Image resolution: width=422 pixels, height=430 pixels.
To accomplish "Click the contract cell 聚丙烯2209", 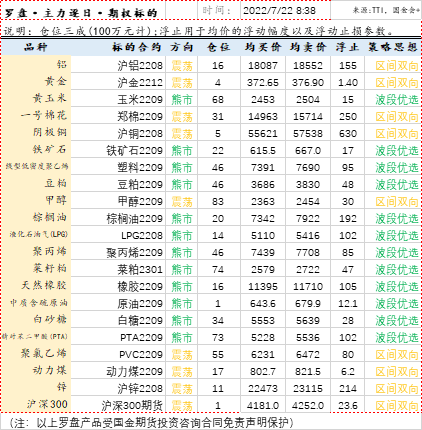I will point(135,253).
